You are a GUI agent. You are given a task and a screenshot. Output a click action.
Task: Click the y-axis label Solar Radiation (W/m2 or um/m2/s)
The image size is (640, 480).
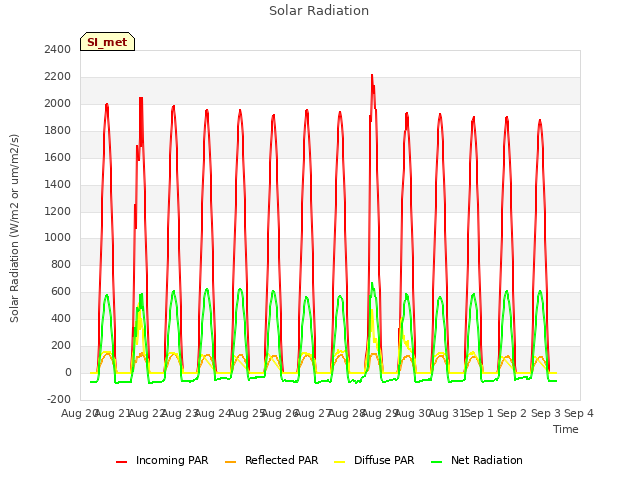14,228
